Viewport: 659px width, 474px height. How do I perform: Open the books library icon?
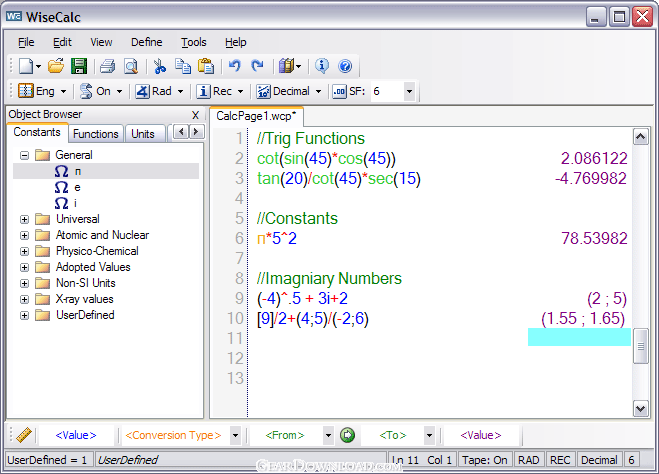point(286,66)
